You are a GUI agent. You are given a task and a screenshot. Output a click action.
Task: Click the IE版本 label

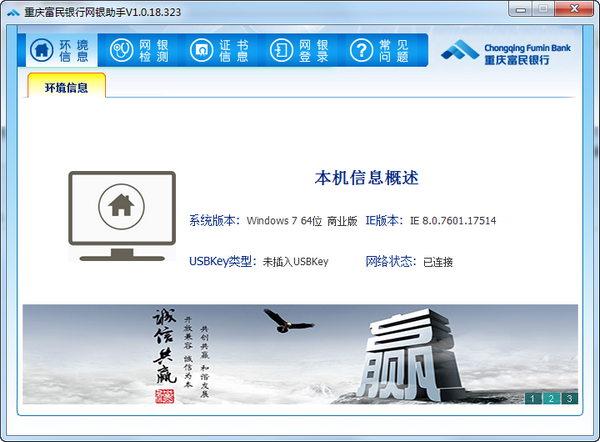click(x=384, y=221)
